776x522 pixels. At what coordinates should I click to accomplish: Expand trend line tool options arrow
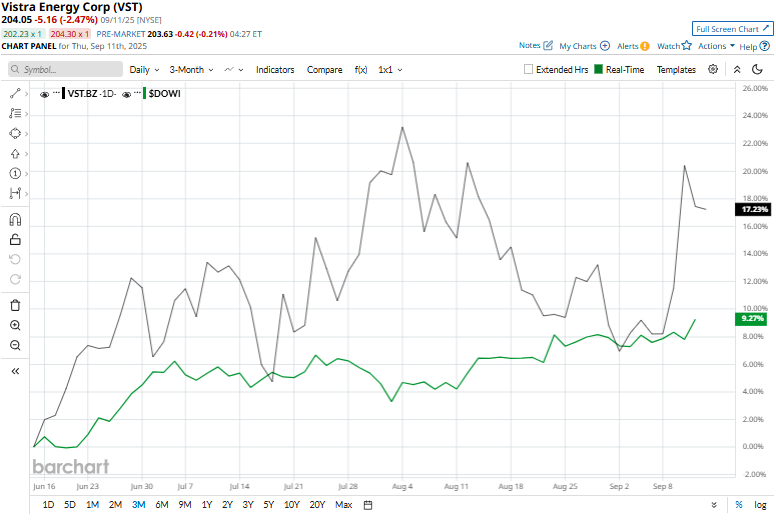point(26,94)
